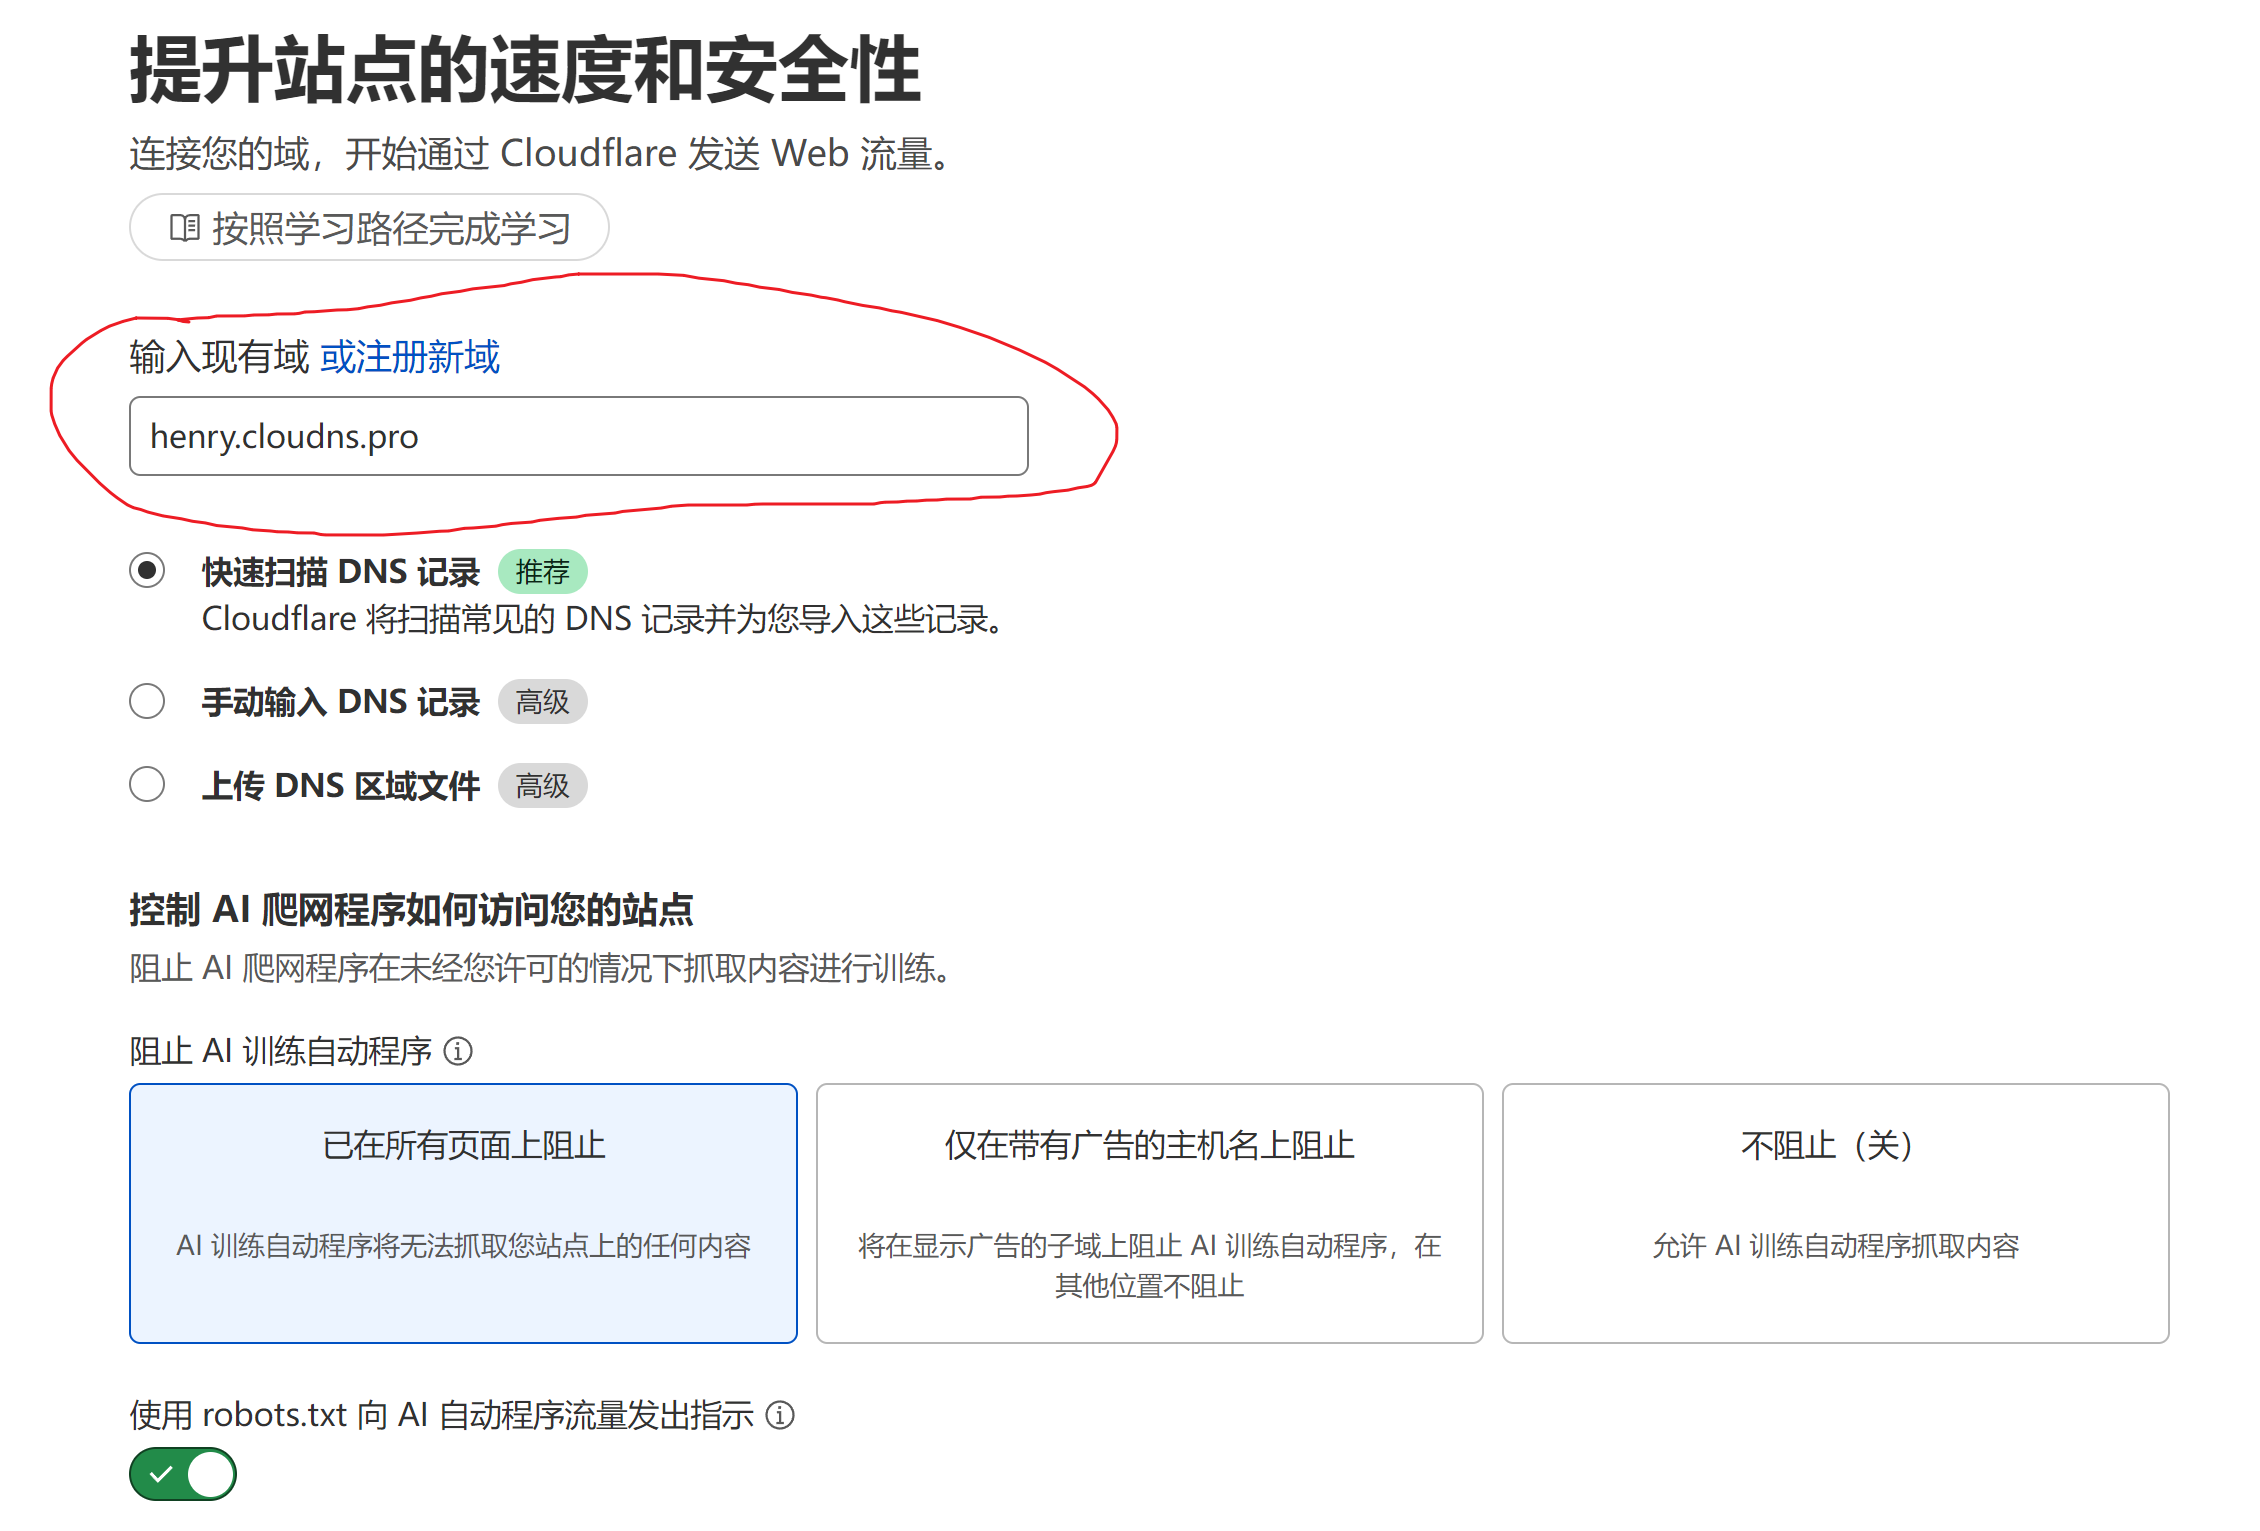
Task: Click 高级 badge next to 手动输入 DNS
Action: tap(542, 702)
